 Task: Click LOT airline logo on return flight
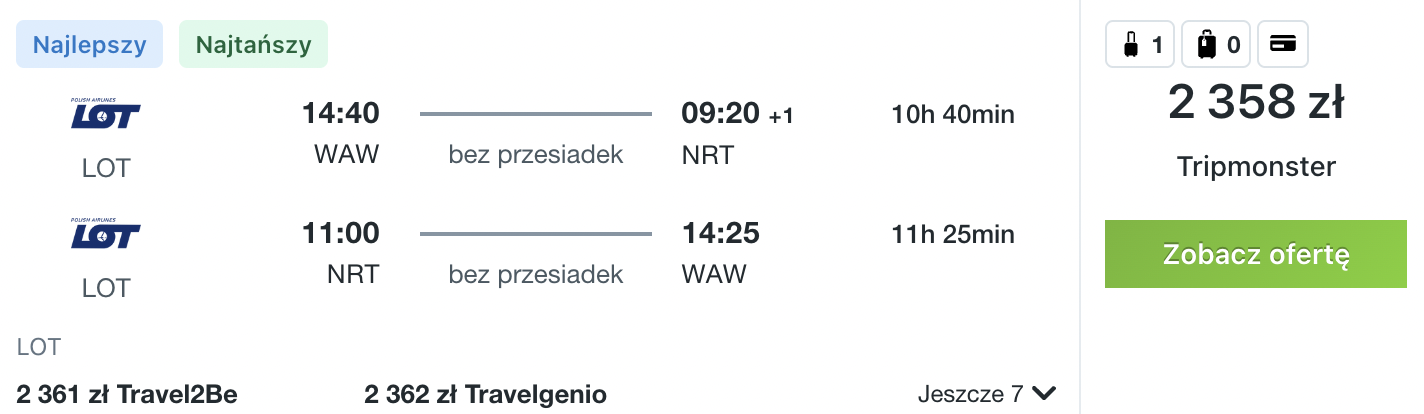106,235
